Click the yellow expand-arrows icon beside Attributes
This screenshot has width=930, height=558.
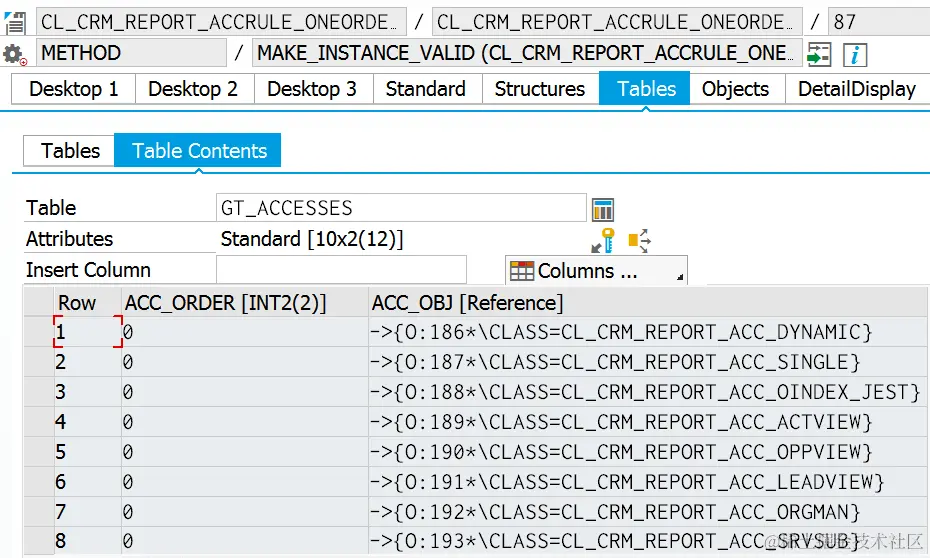pos(639,241)
